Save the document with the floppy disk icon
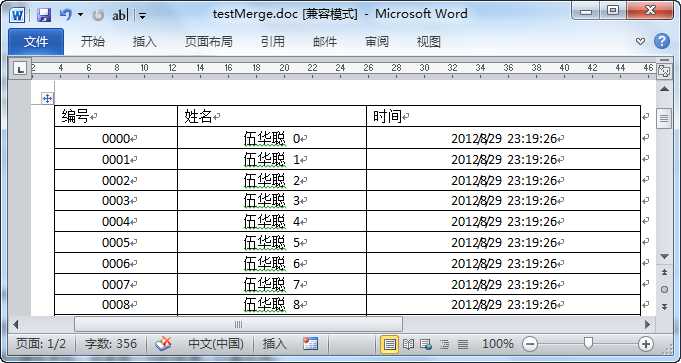 click(x=44, y=15)
